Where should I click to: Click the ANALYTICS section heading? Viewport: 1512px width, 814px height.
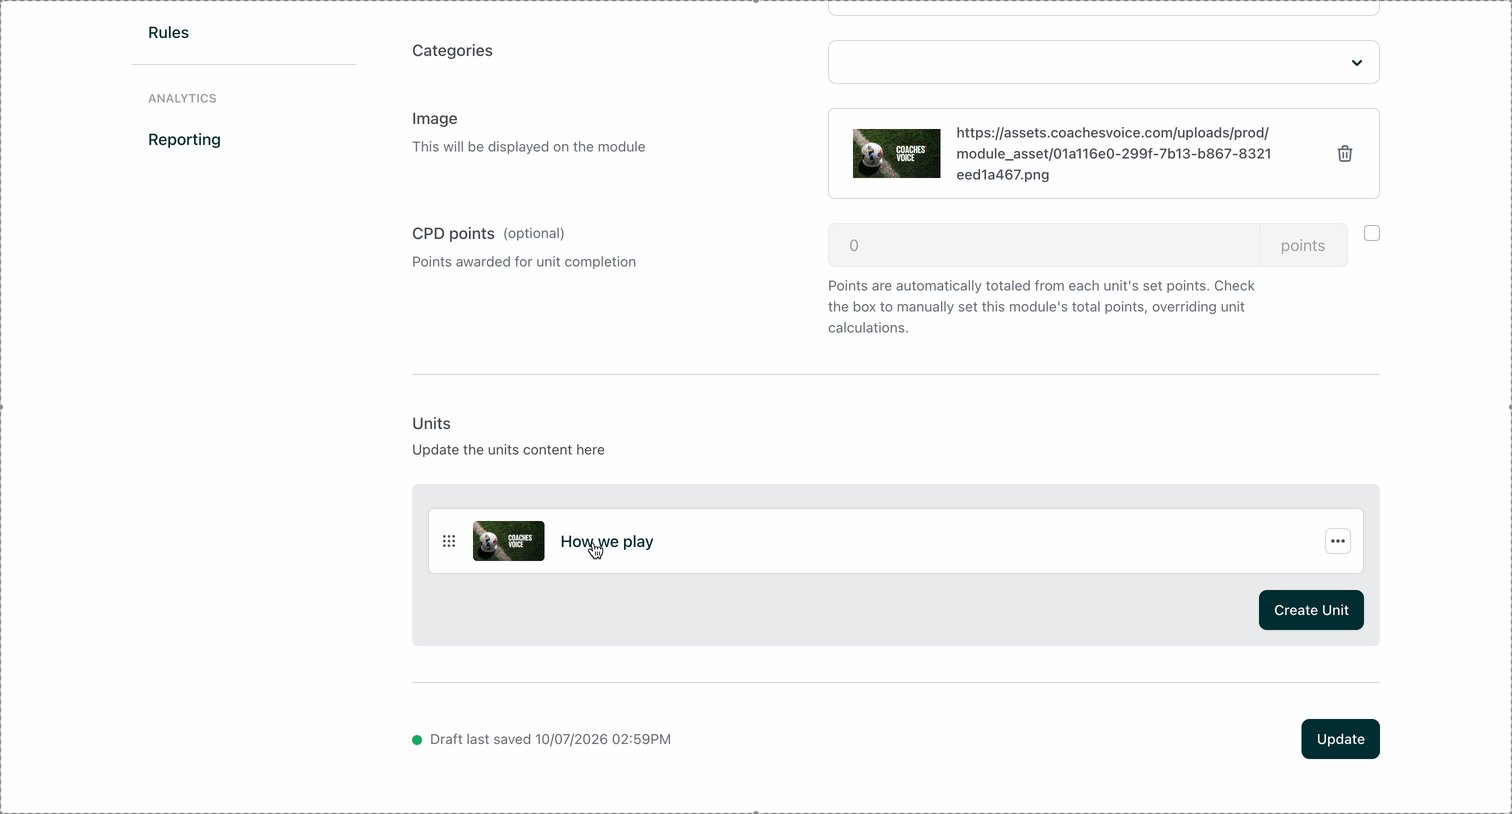click(x=182, y=98)
